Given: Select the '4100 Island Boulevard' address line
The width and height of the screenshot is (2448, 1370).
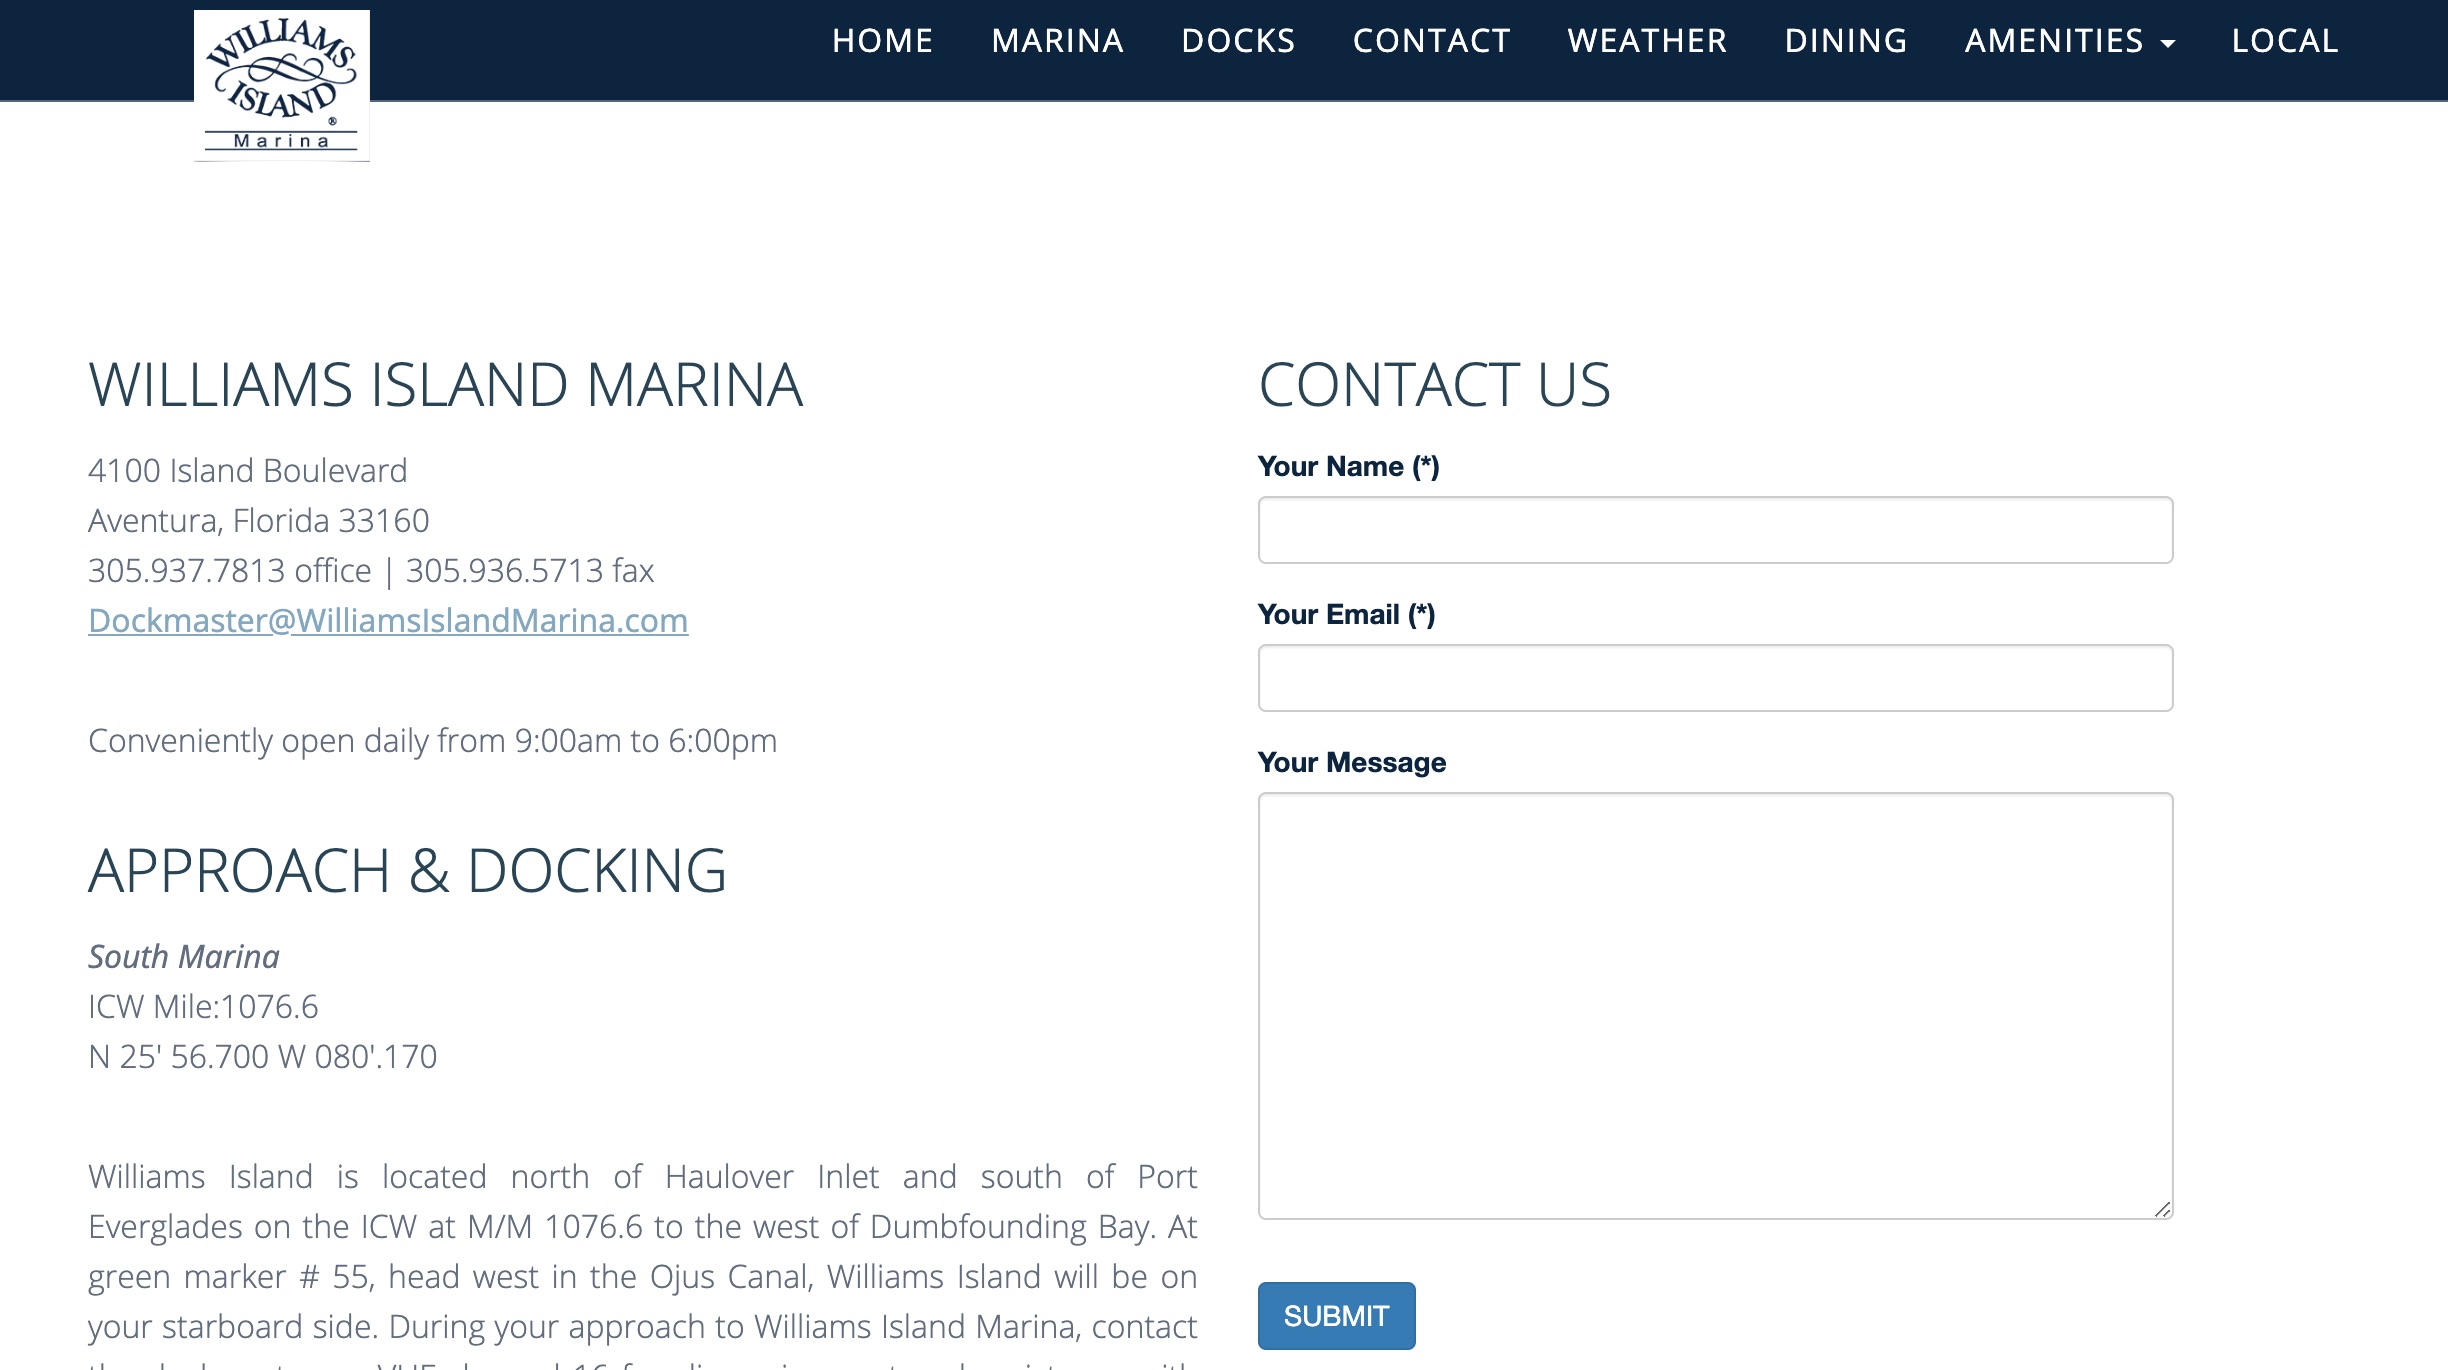Looking at the screenshot, I should pyautogui.click(x=248, y=471).
